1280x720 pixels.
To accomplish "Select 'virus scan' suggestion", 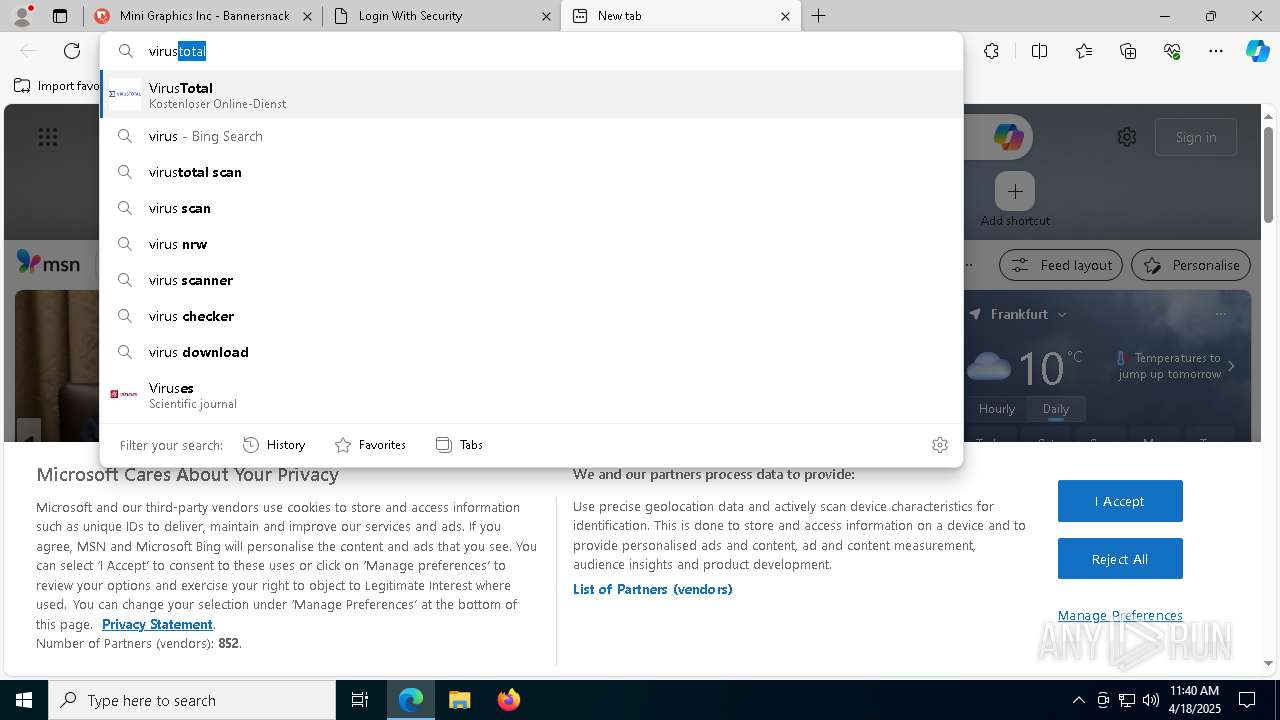I will tap(531, 208).
